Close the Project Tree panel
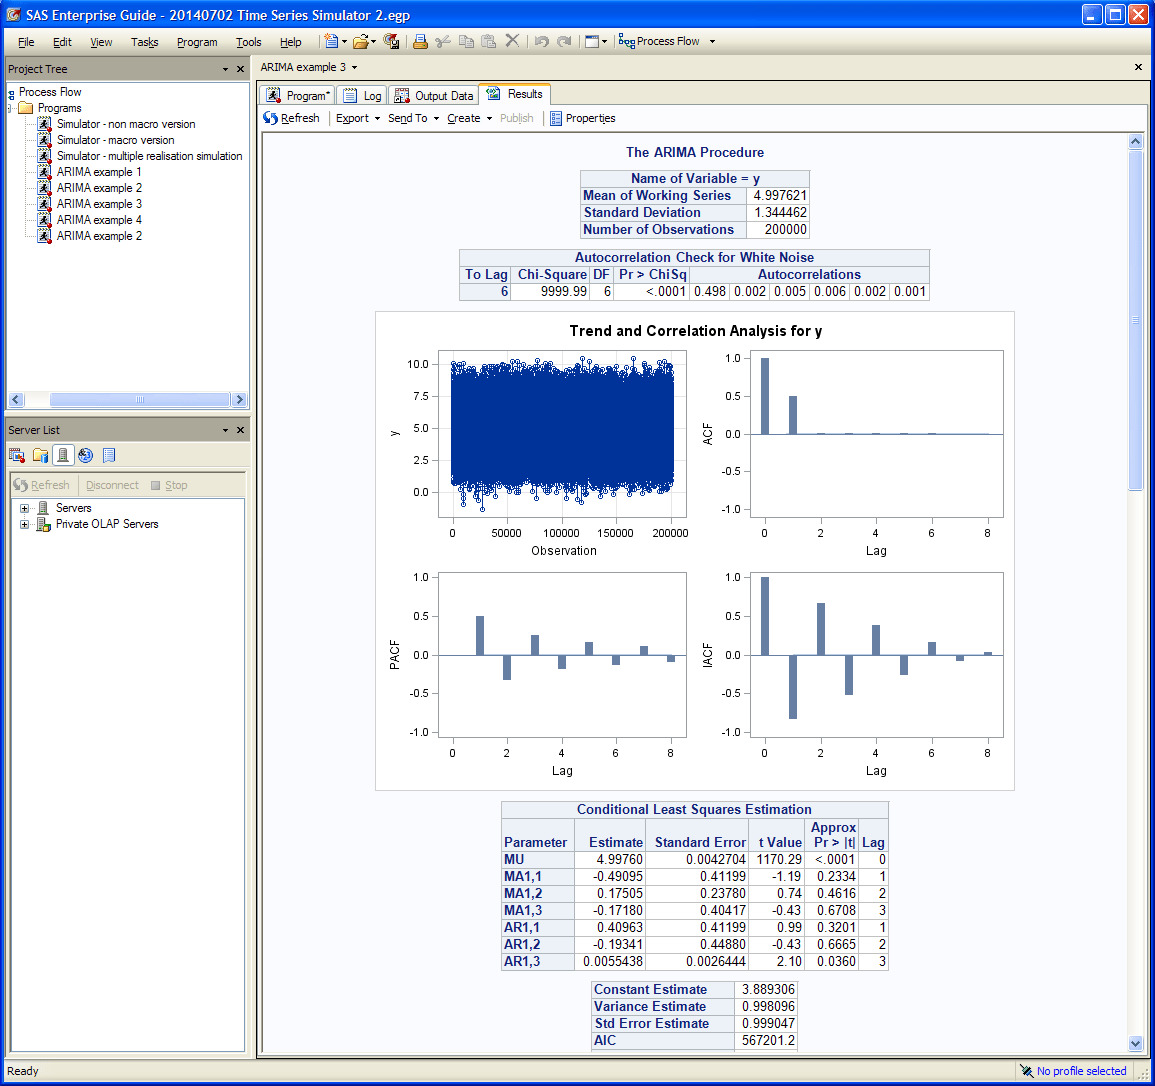 point(240,69)
